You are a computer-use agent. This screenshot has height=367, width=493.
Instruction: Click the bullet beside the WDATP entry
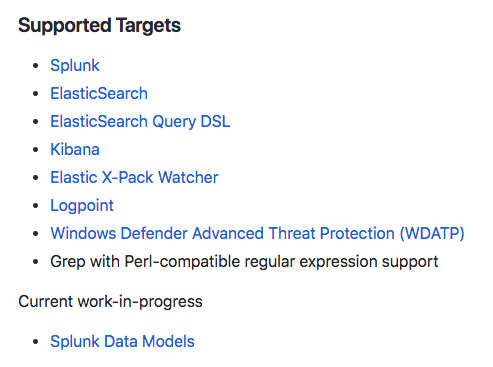pyautogui.click(x=36, y=234)
